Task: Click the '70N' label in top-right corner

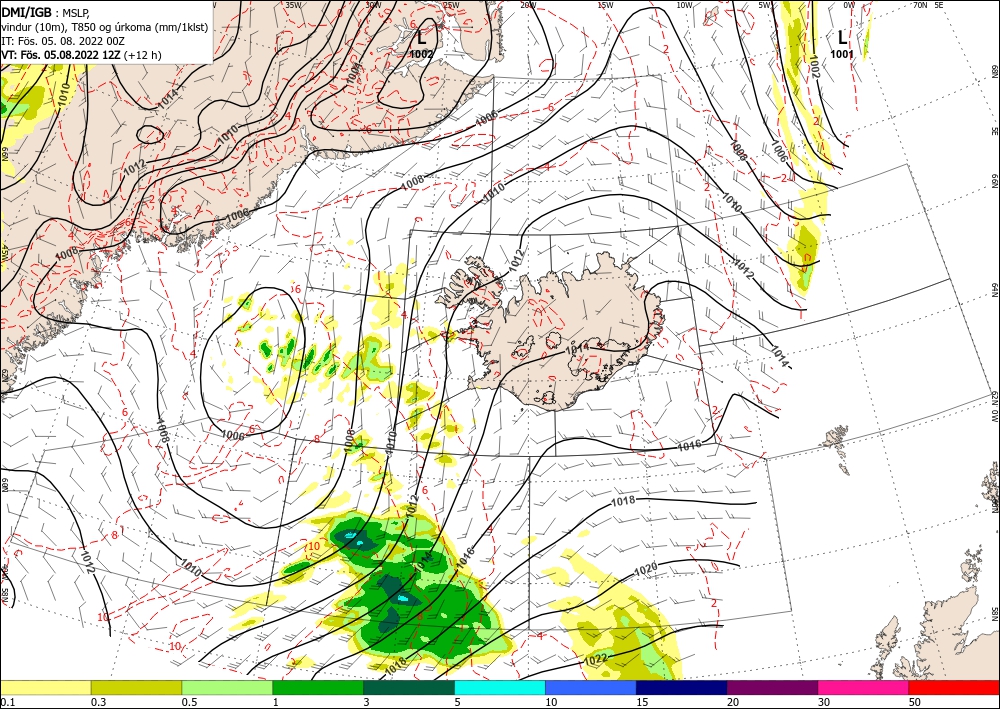Action: click(920, 5)
